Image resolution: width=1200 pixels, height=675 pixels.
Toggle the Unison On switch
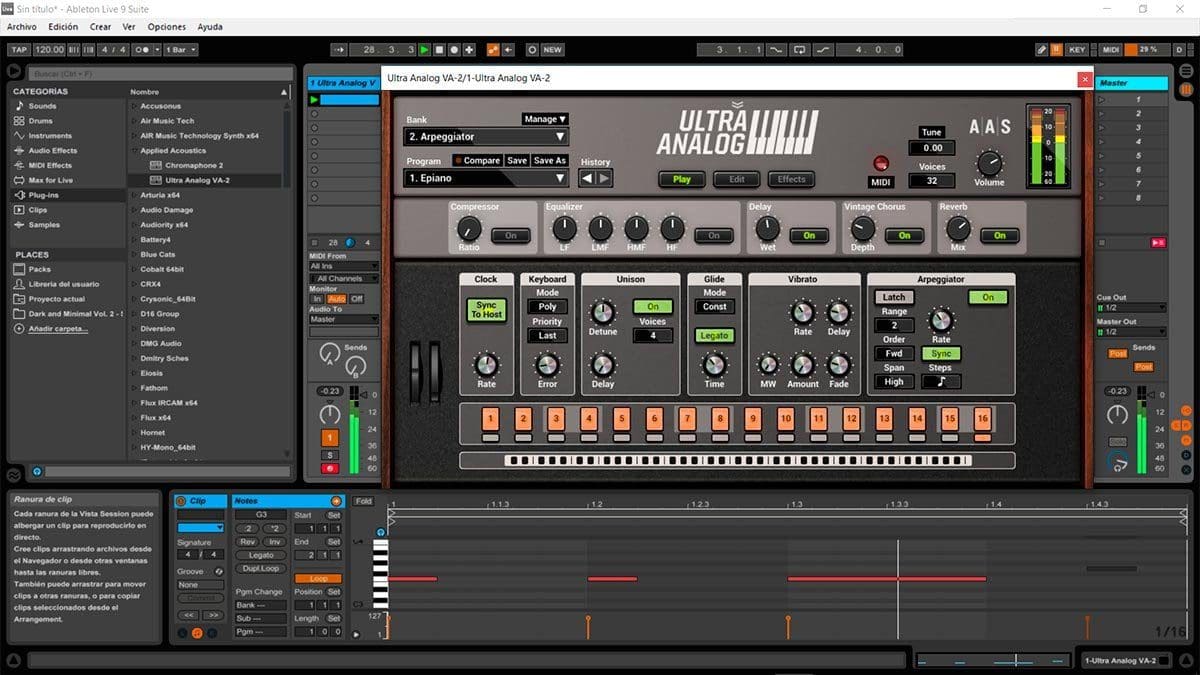[653, 307]
